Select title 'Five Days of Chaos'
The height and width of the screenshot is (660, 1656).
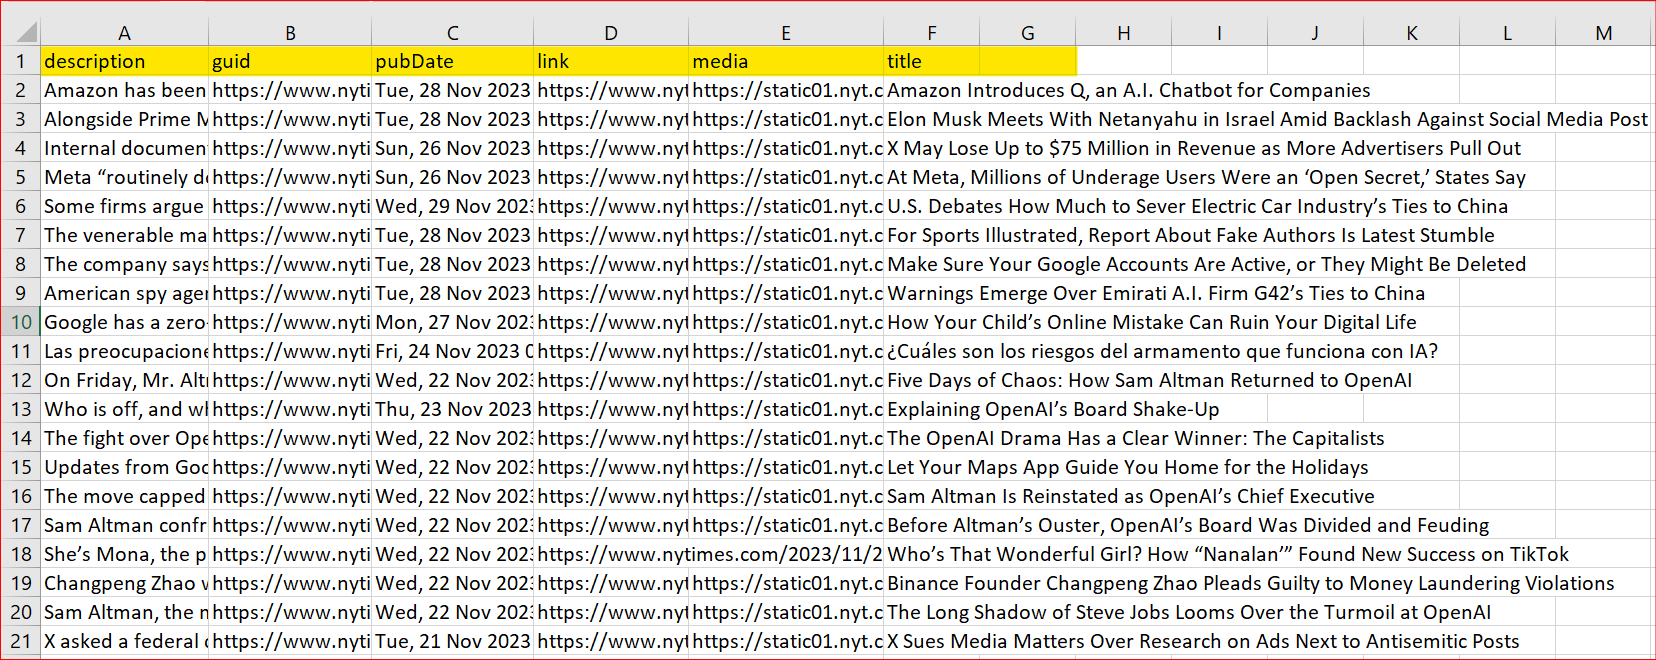coord(1150,380)
